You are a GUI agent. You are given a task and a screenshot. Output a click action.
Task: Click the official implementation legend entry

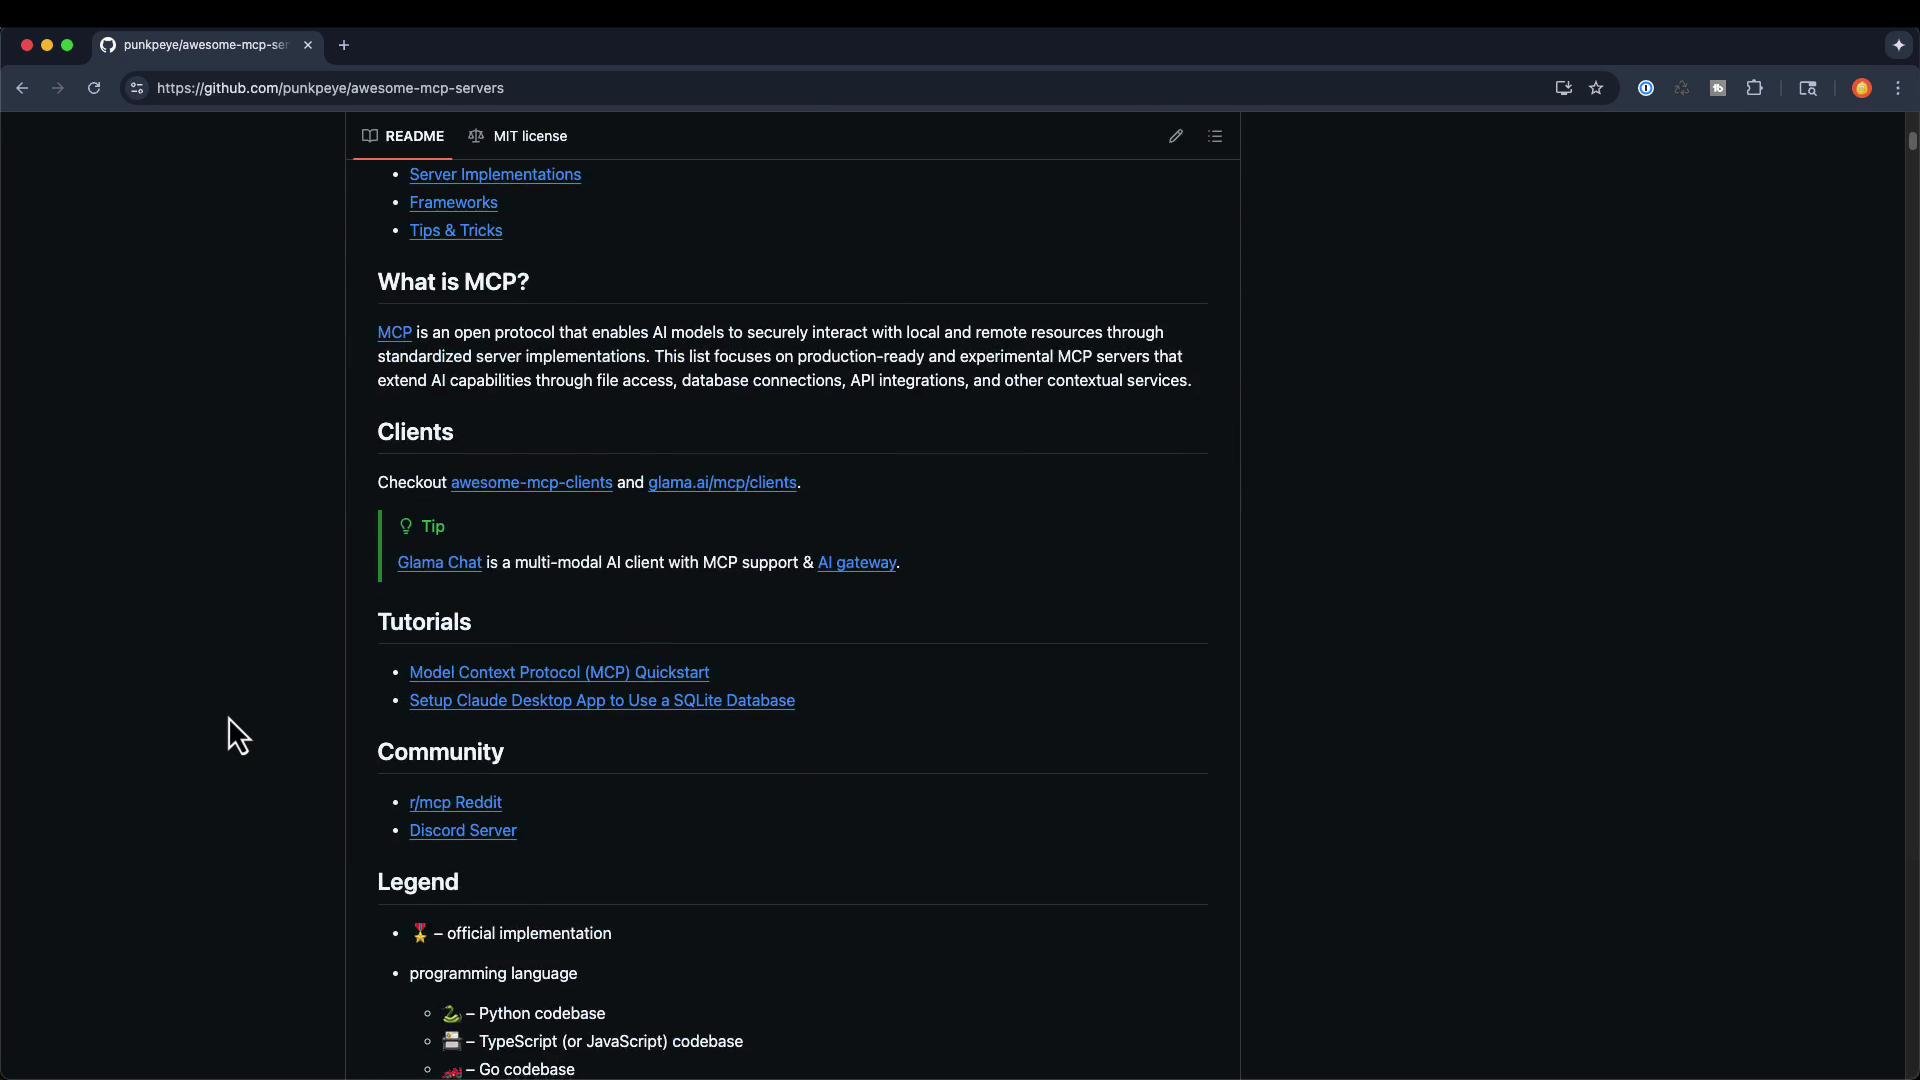tap(511, 933)
